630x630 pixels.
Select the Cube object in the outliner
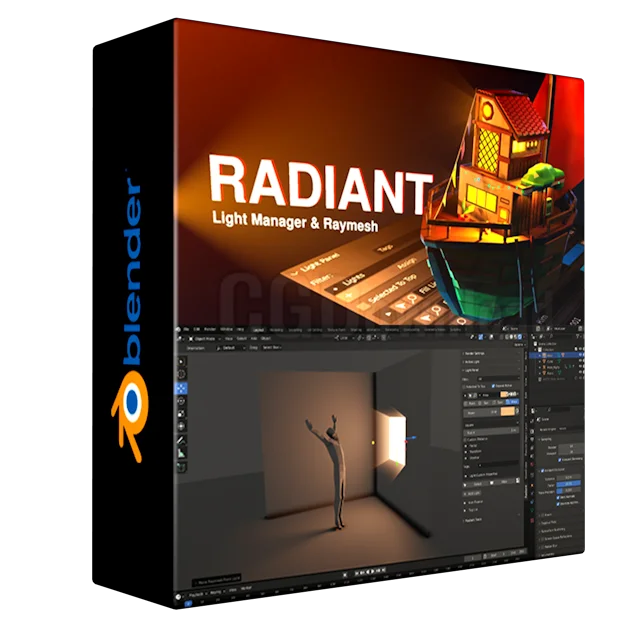[550, 361]
